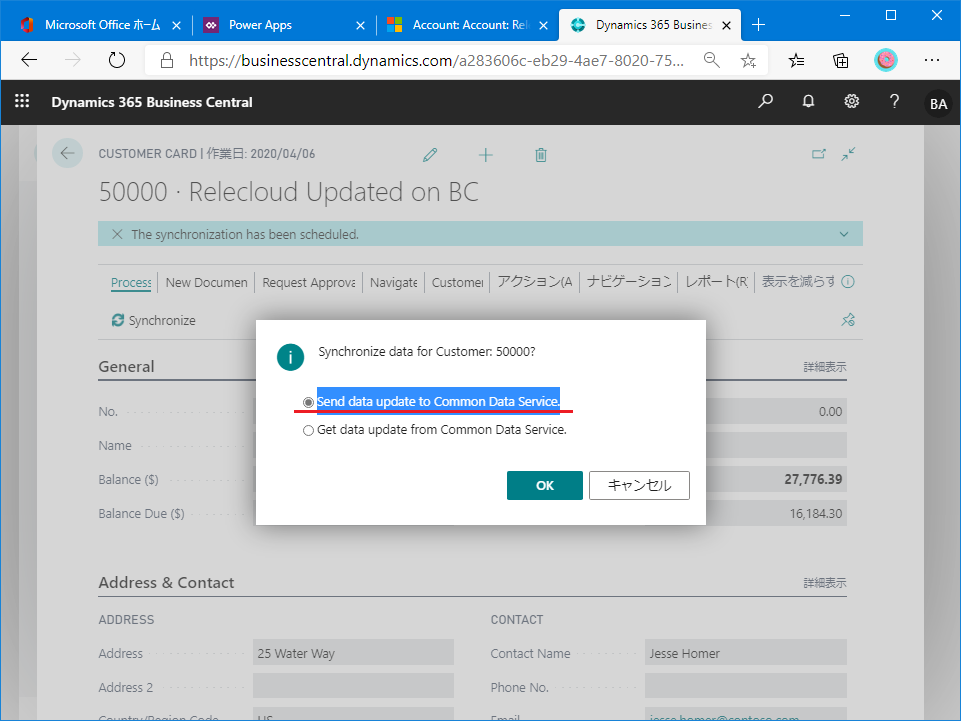Click the plus icon to create new customer
The height and width of the screenshot is (721, 961).
point(485,155)
